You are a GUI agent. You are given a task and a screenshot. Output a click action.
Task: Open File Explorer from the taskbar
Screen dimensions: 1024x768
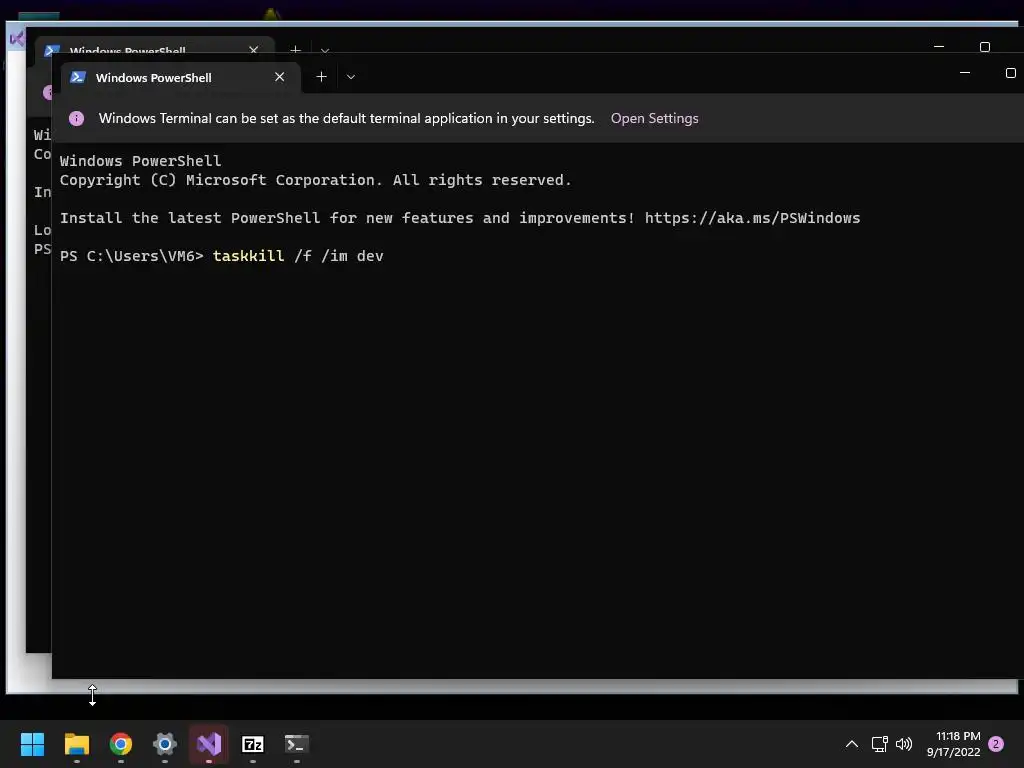(x=76, y=744)
